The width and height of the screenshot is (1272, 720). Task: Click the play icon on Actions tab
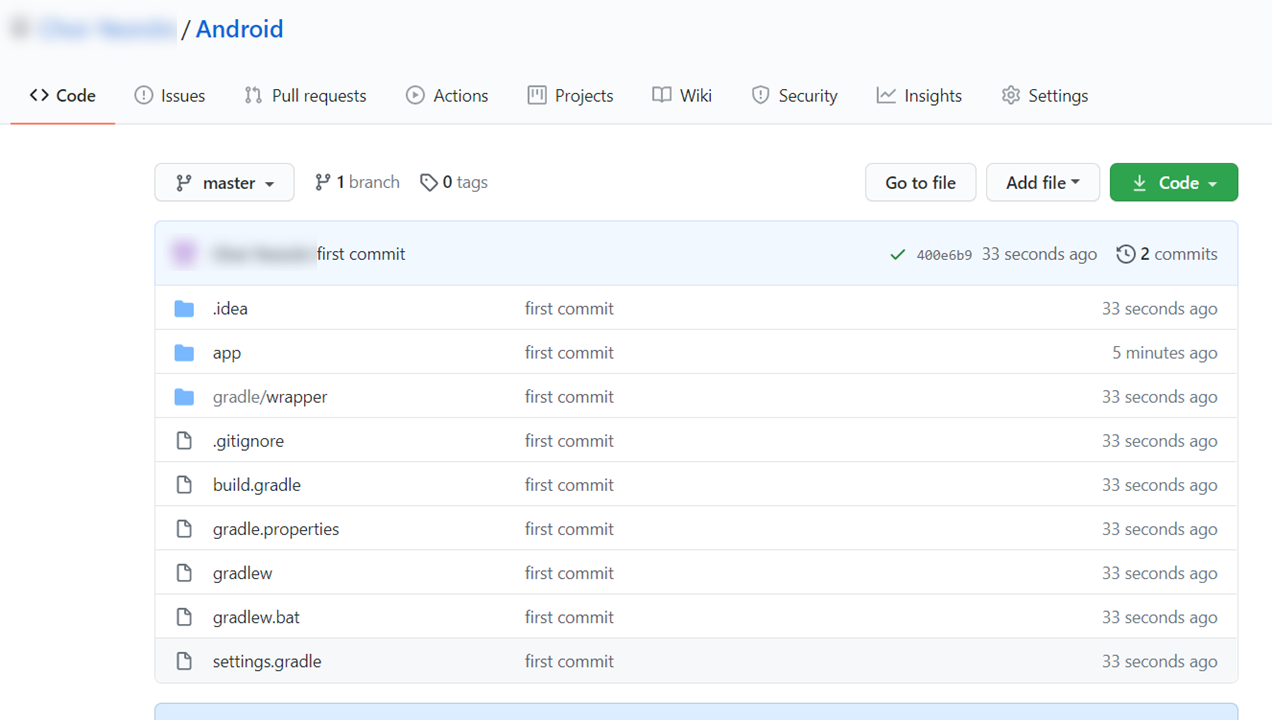415,96
